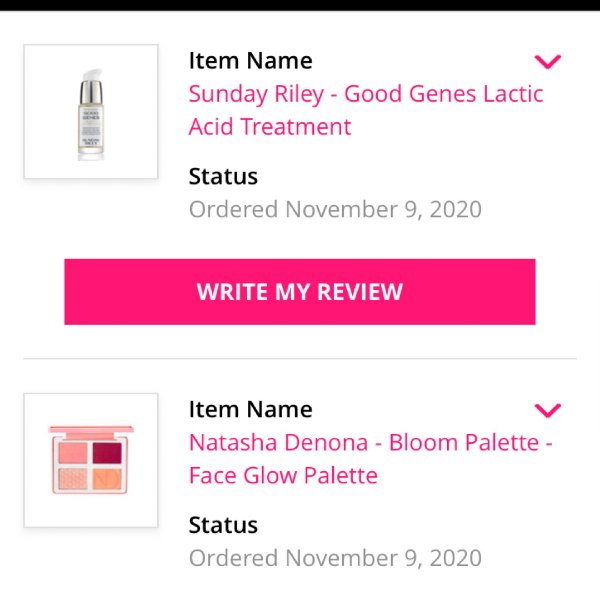Collapse the Sunday Riley item chevron
This screenshot has height=600, width=600.
pyautogui.click(x=548, y=62)
